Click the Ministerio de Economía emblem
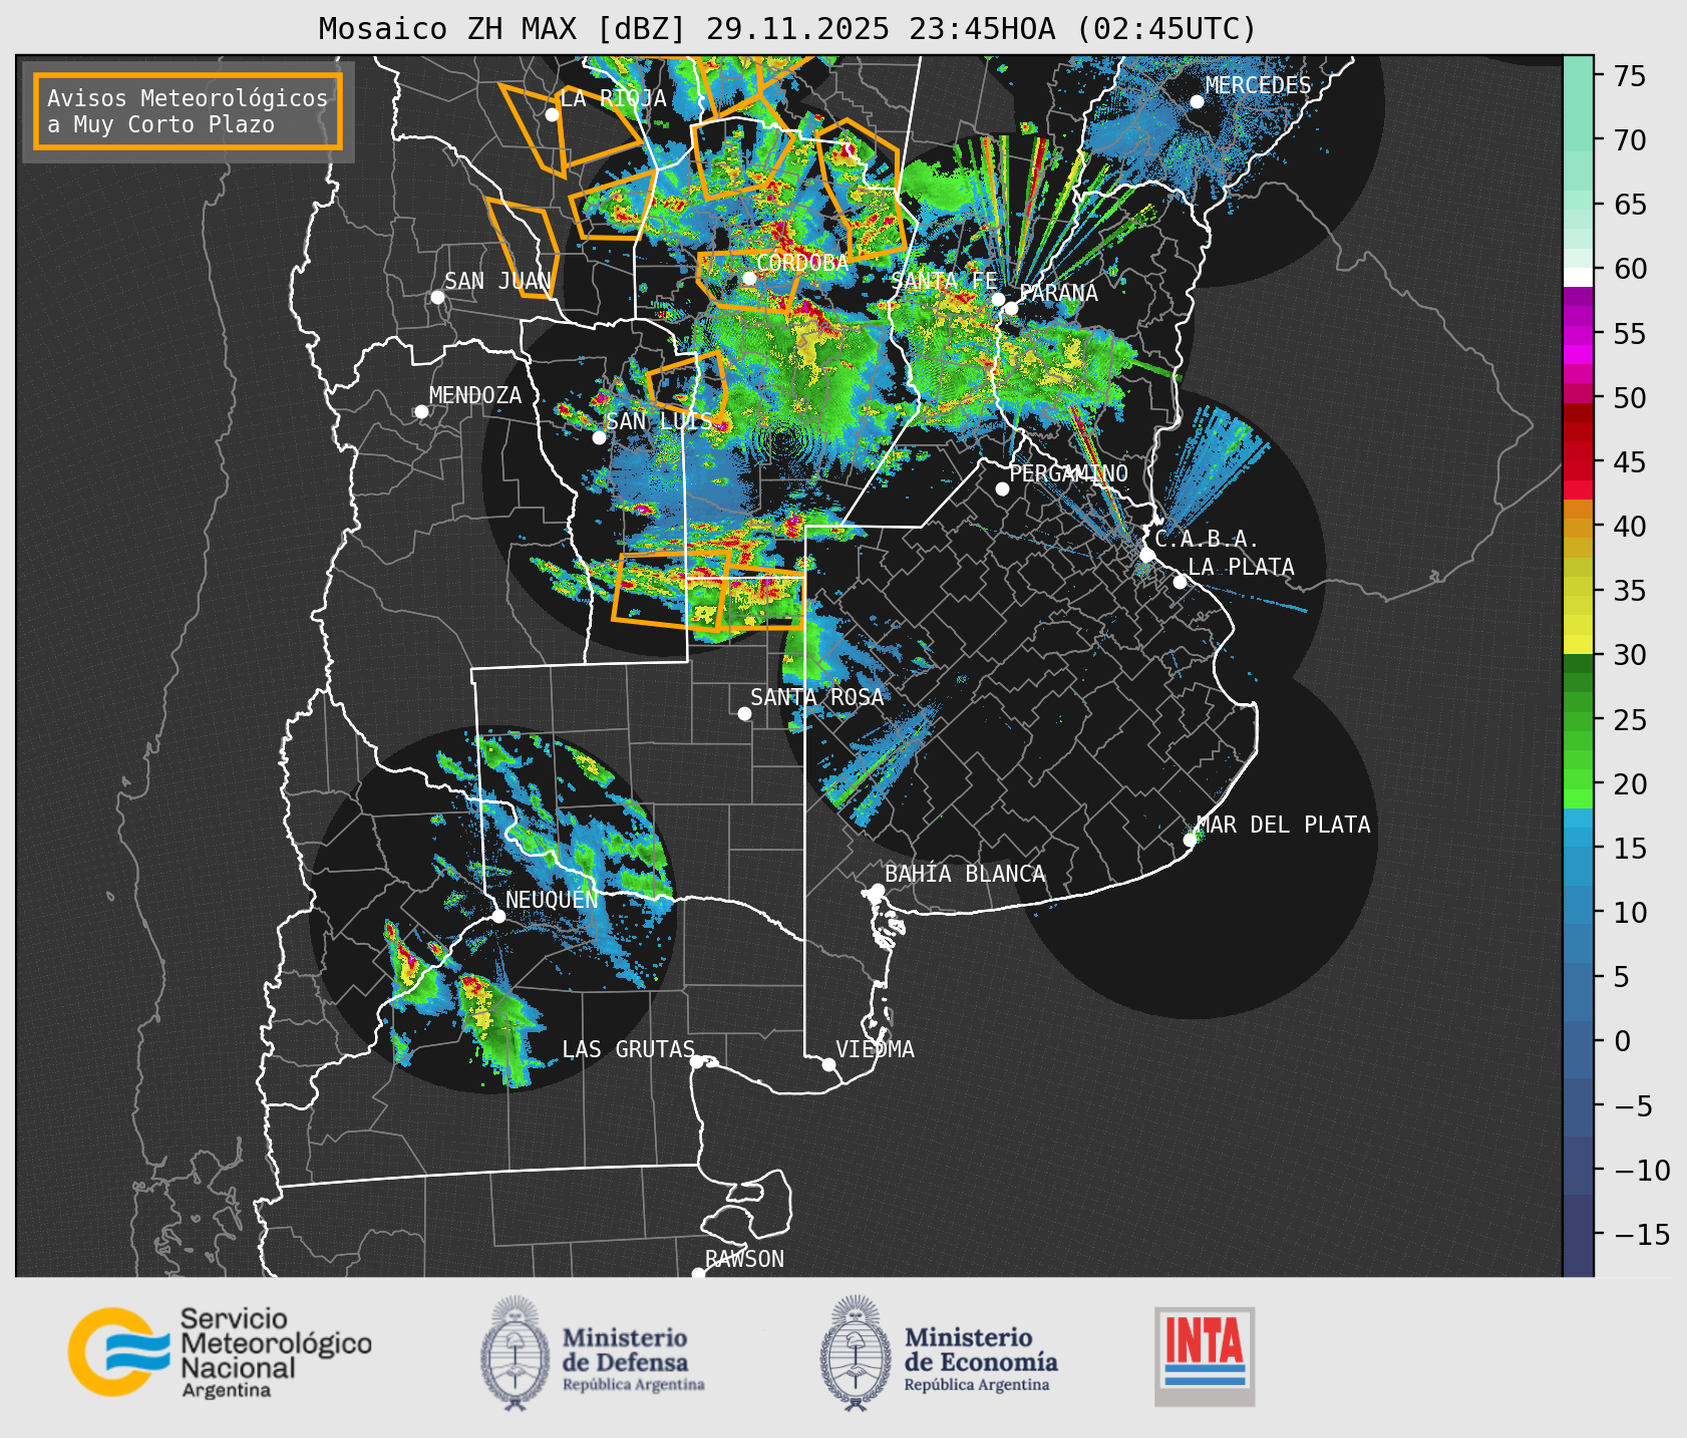Screen dimensions: 1687x1438 click(x=856, y=1353)
